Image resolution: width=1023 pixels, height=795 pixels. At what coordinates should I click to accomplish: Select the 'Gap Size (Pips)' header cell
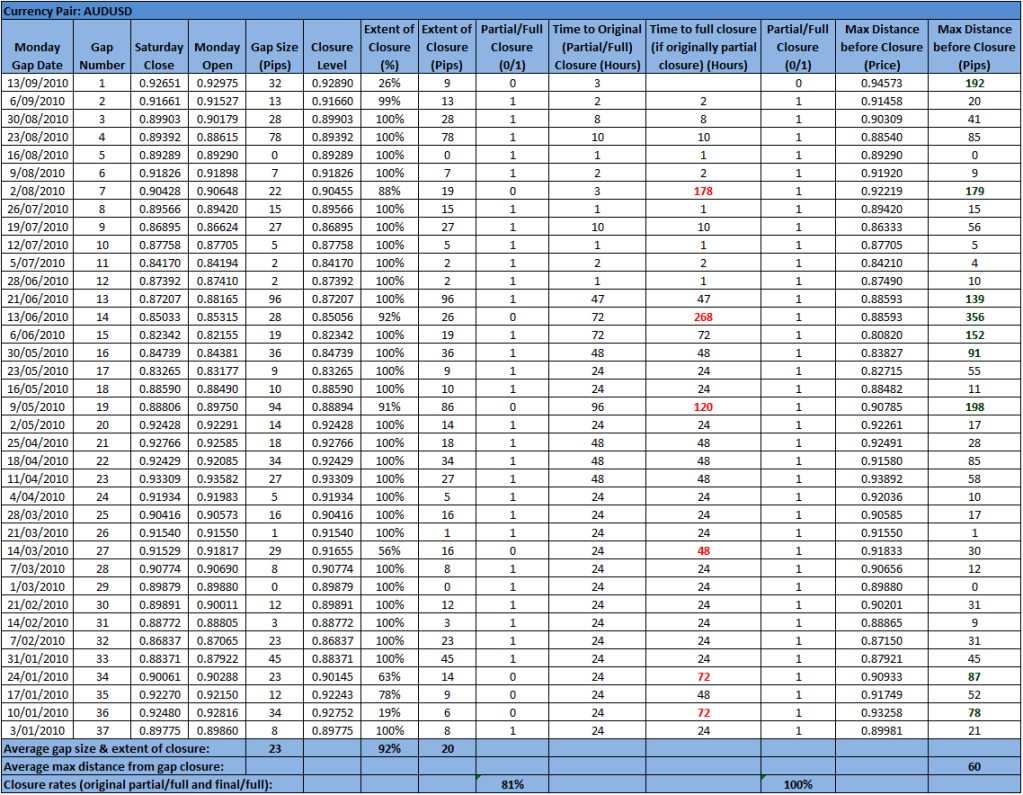[x=275, y=47]
